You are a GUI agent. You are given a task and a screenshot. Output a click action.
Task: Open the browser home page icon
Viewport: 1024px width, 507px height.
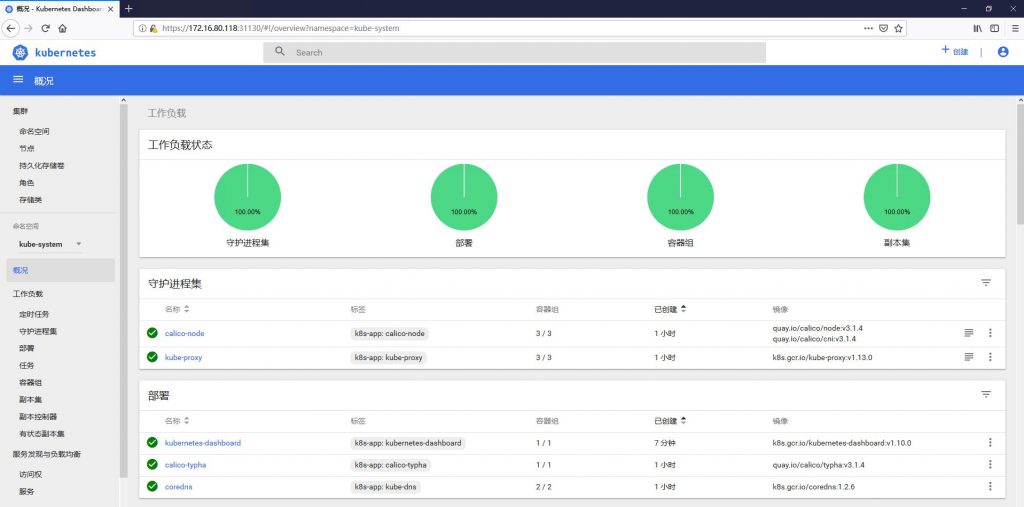pyautogui.click(x=63, y=28)
